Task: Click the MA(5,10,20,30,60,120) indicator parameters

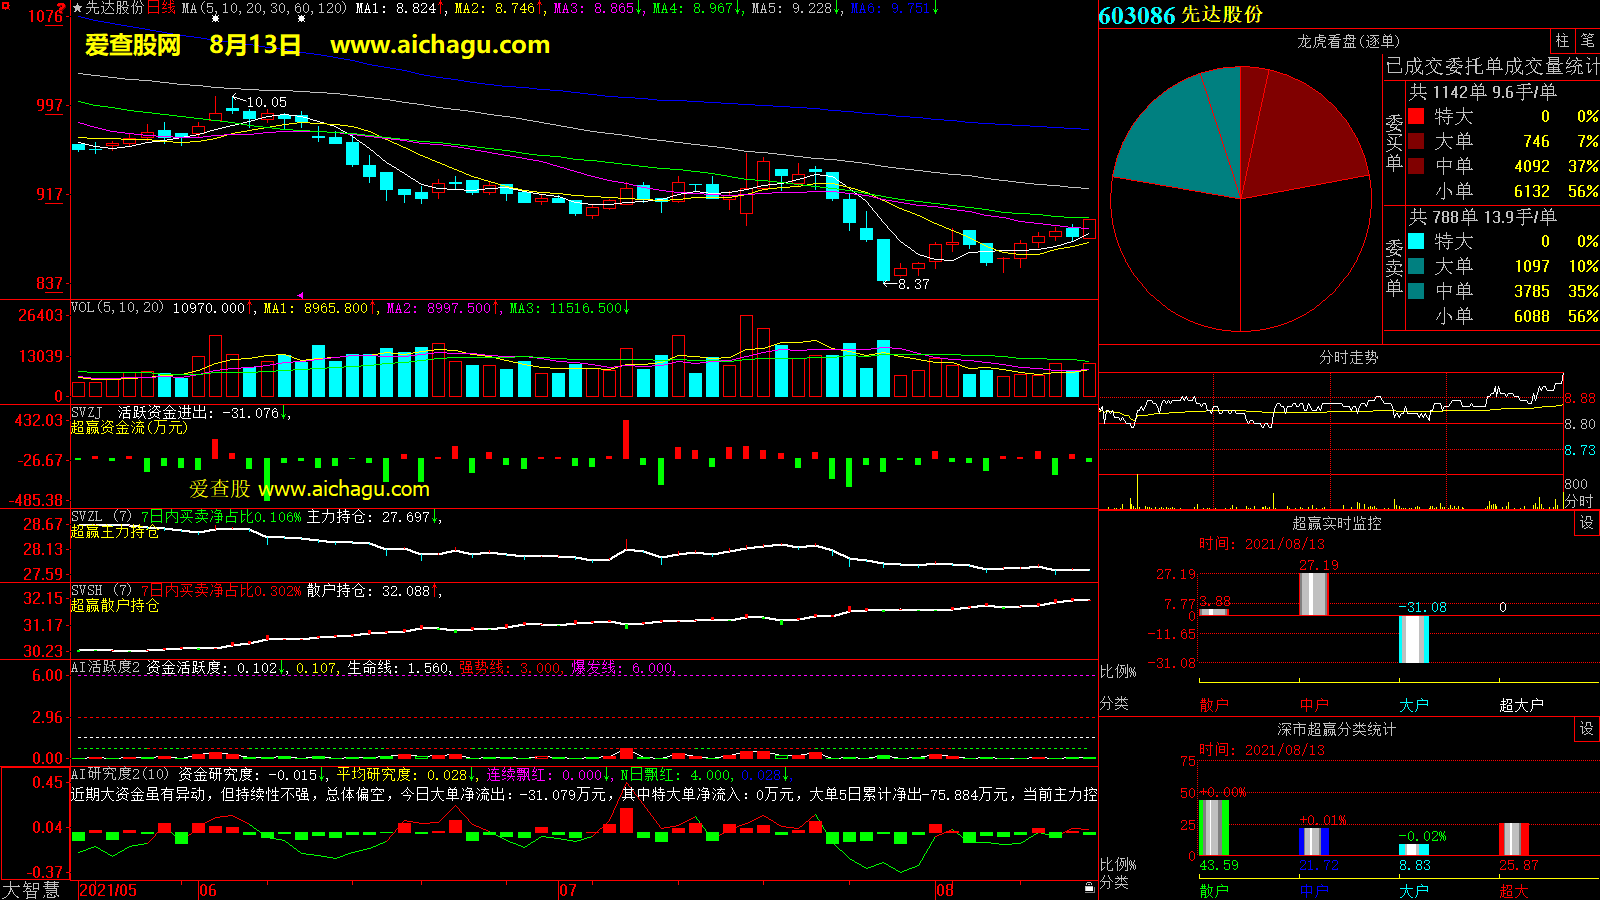Action: click(264, 8)
